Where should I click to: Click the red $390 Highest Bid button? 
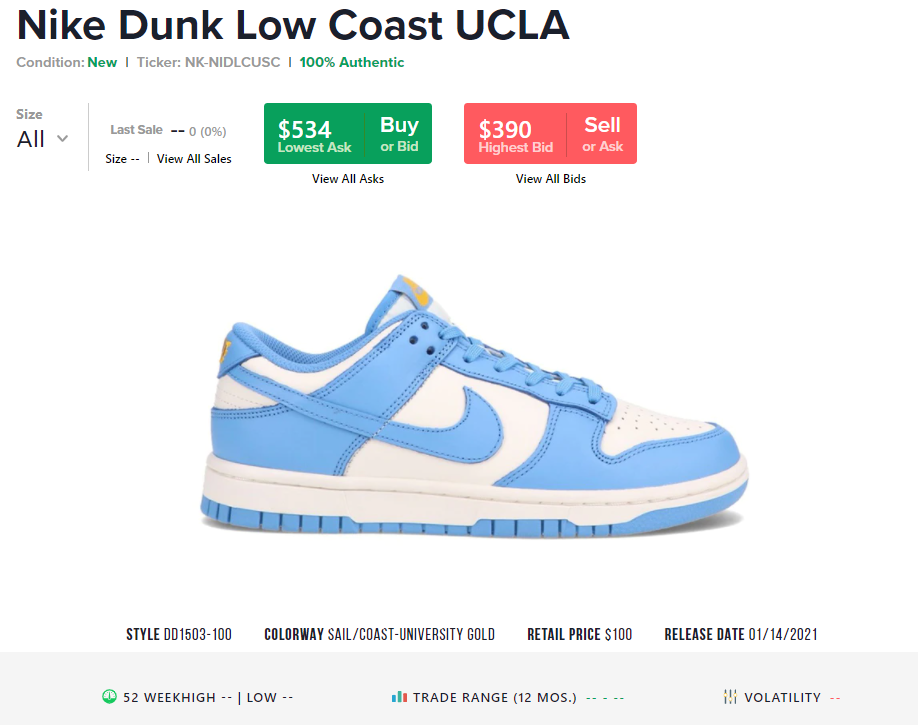[515, 134]
